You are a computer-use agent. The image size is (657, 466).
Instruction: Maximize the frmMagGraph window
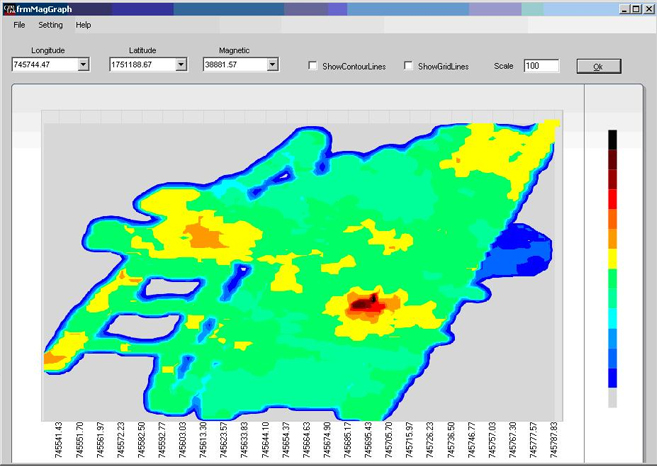635,8
